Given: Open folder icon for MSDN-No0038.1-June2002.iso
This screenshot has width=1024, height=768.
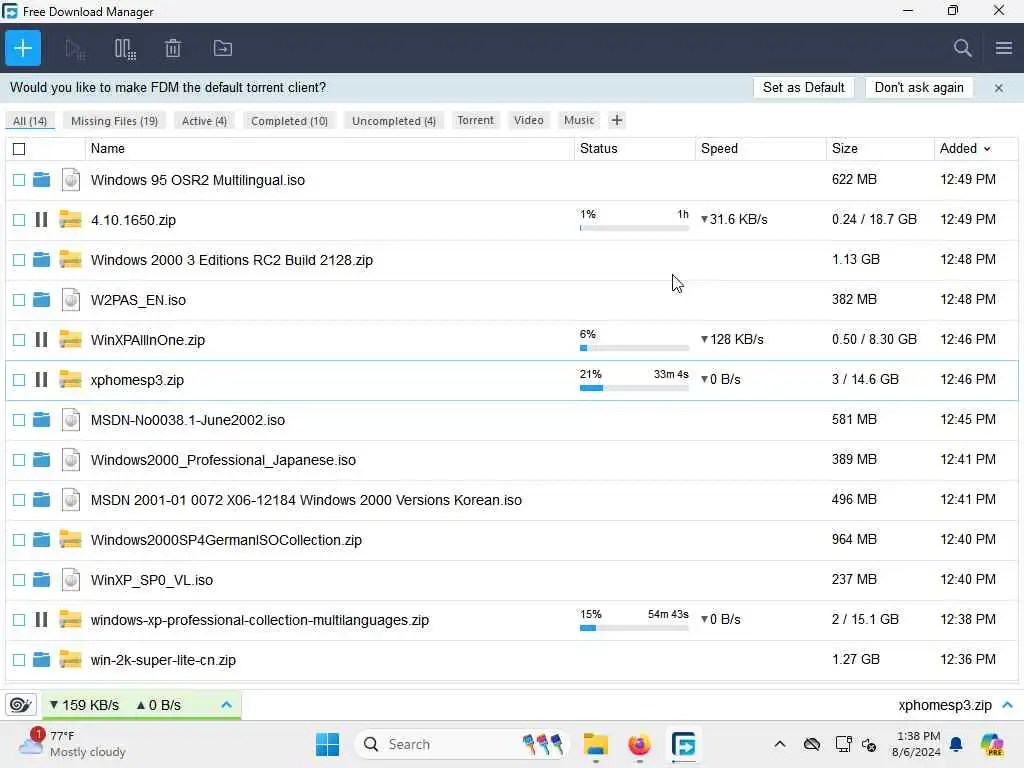Looking at the screenshot, I should (41, 419).
